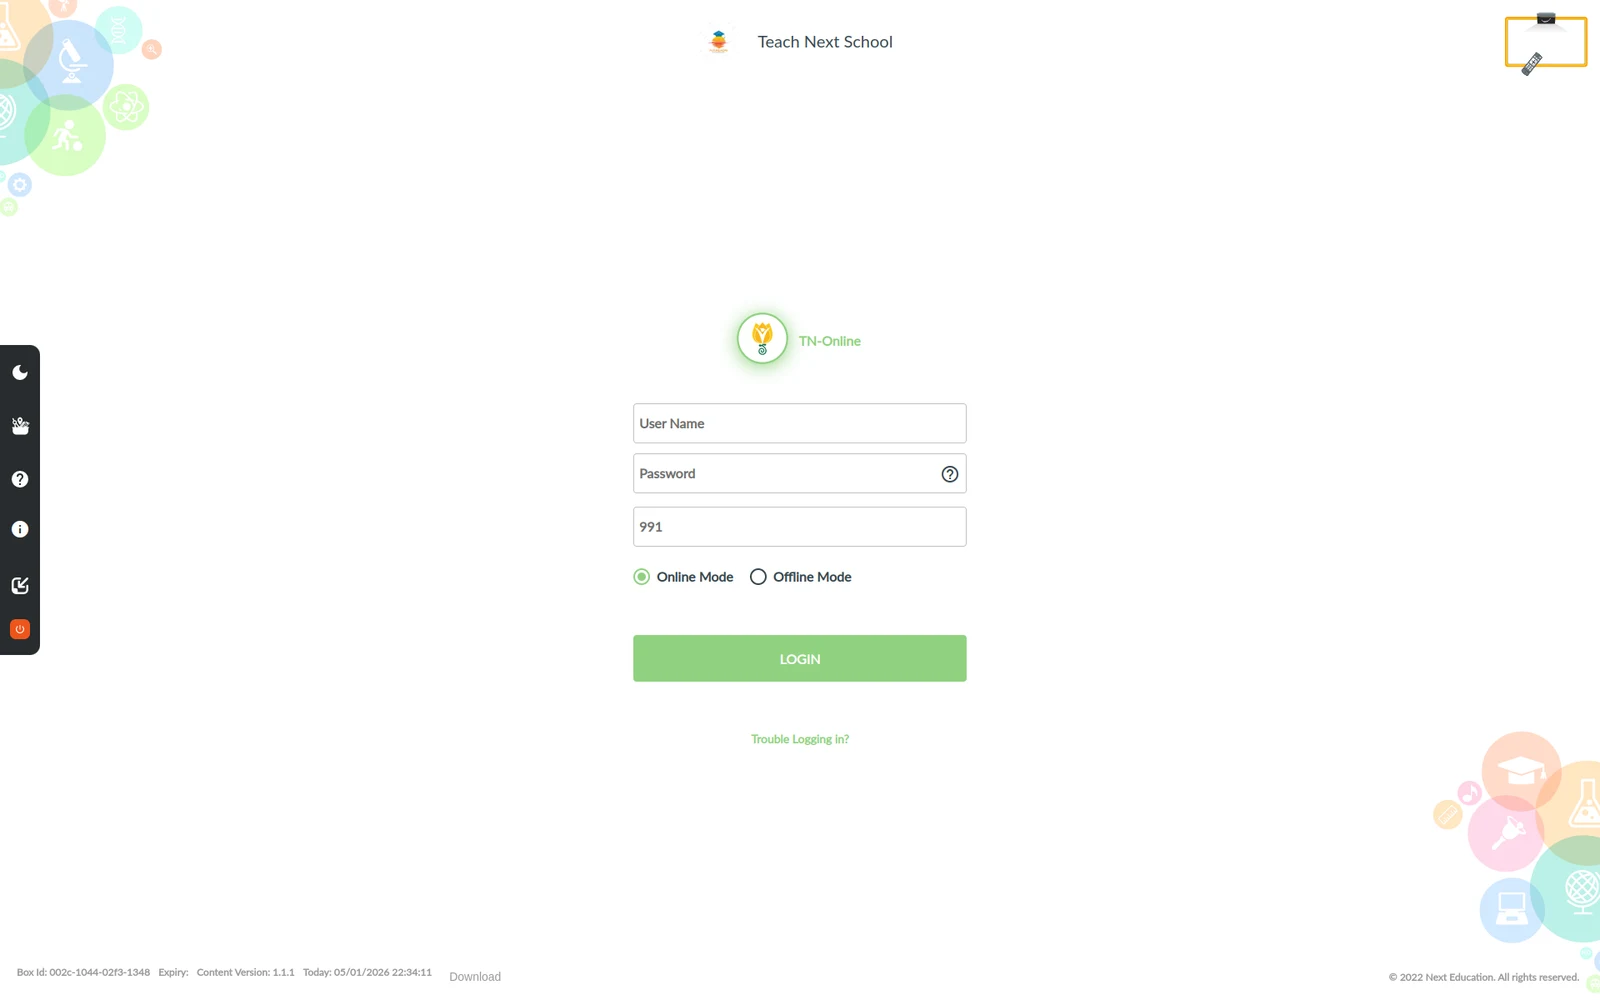
Task: Show app information using the sidebar info icon
Action: [20, 529]
